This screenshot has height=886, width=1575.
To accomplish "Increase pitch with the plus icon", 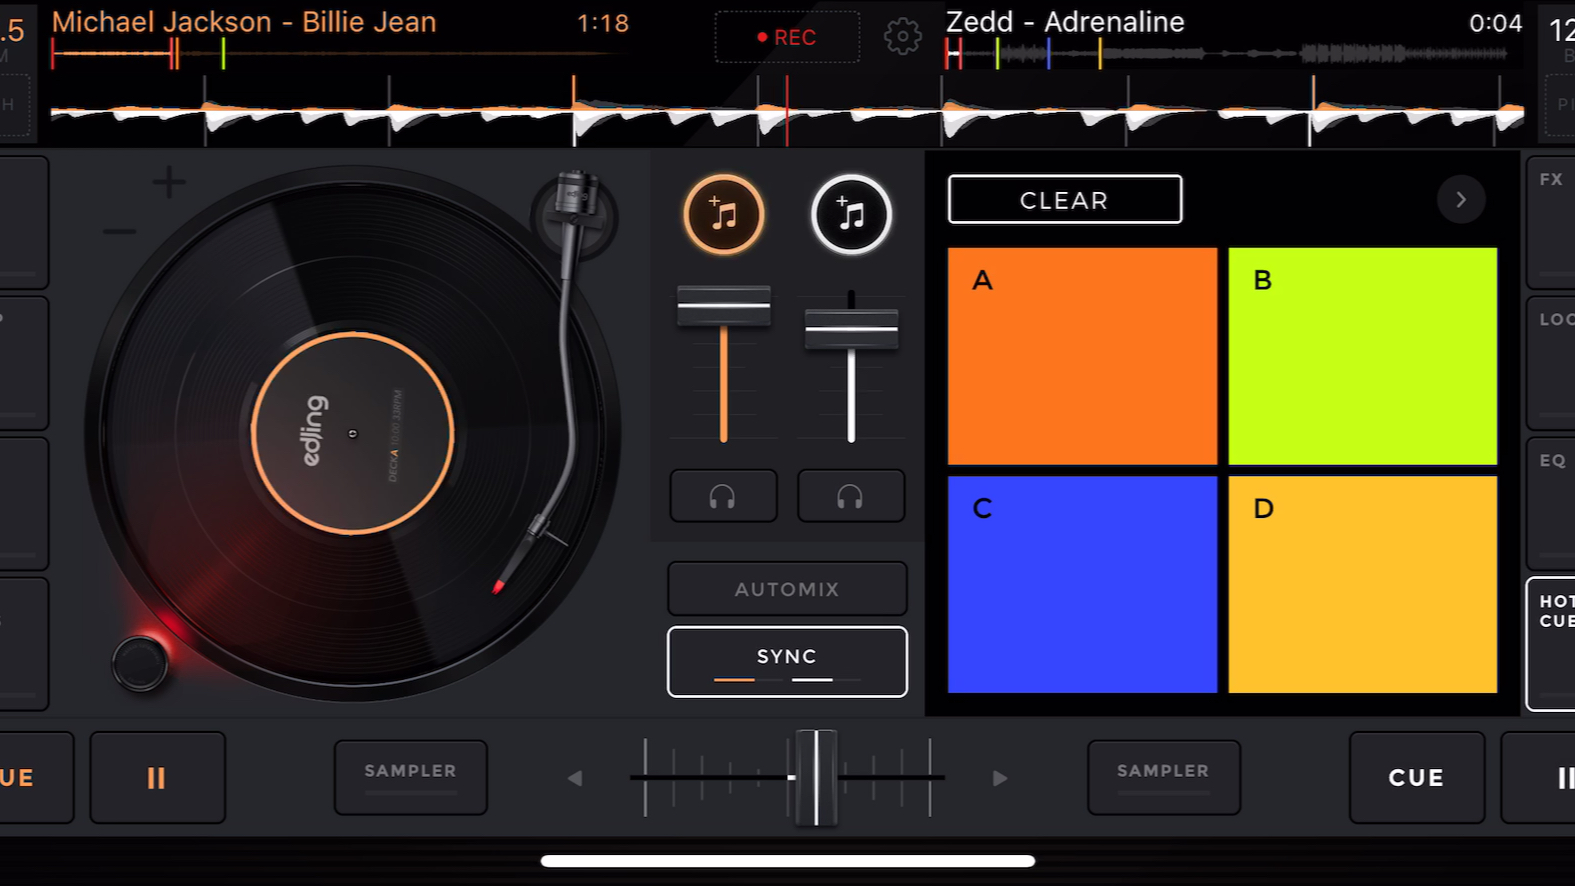I will (168, 182).
